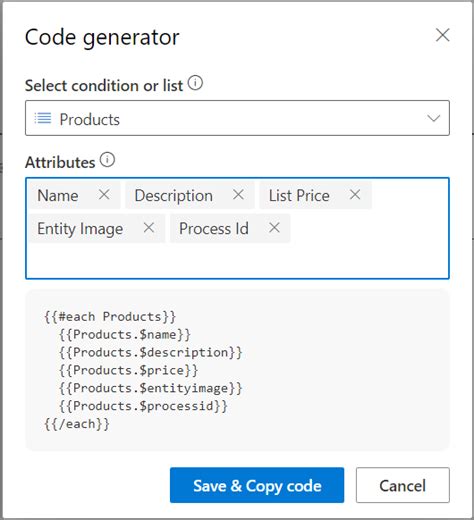Click info icon beside Select condition or list

[195, 83]
